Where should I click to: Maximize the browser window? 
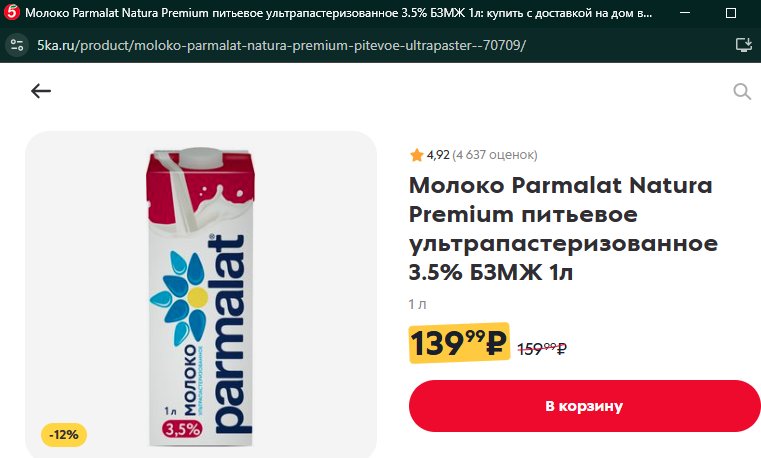[730, 13]
